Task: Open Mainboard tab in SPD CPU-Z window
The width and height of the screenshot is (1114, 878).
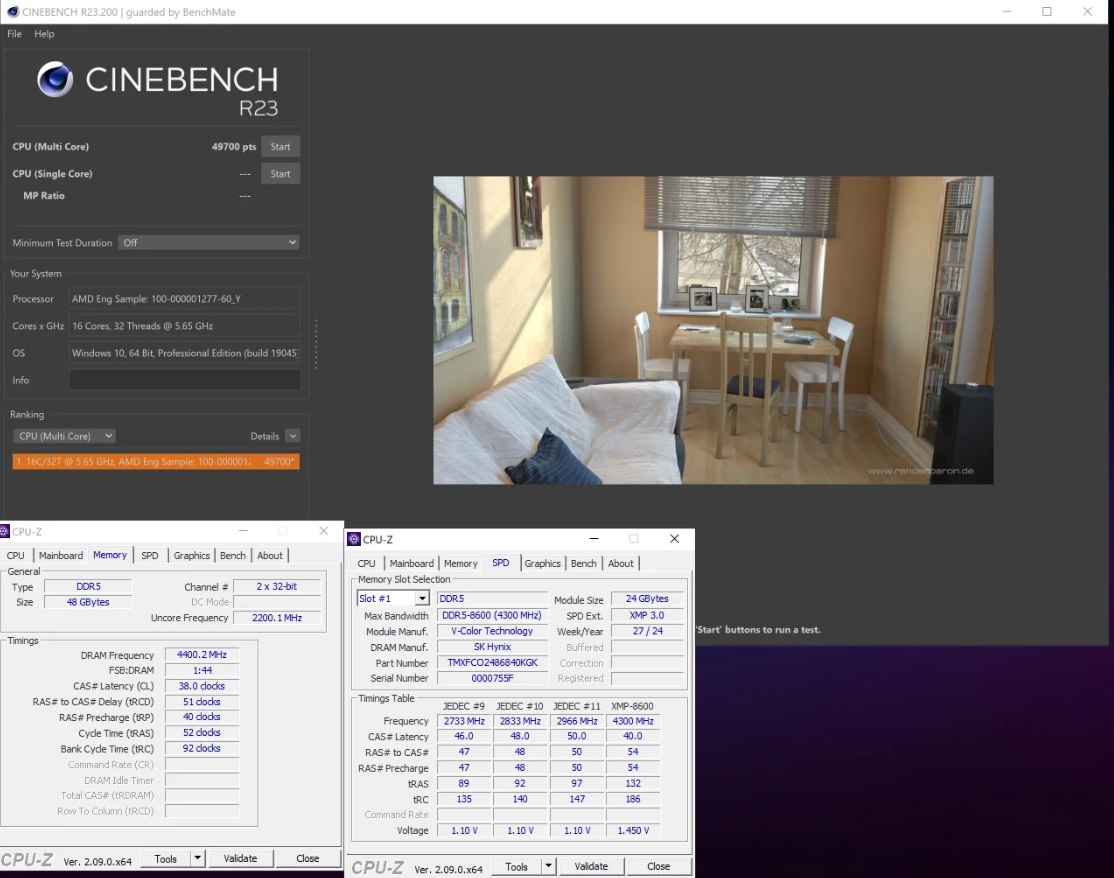Action: [411, 563]
